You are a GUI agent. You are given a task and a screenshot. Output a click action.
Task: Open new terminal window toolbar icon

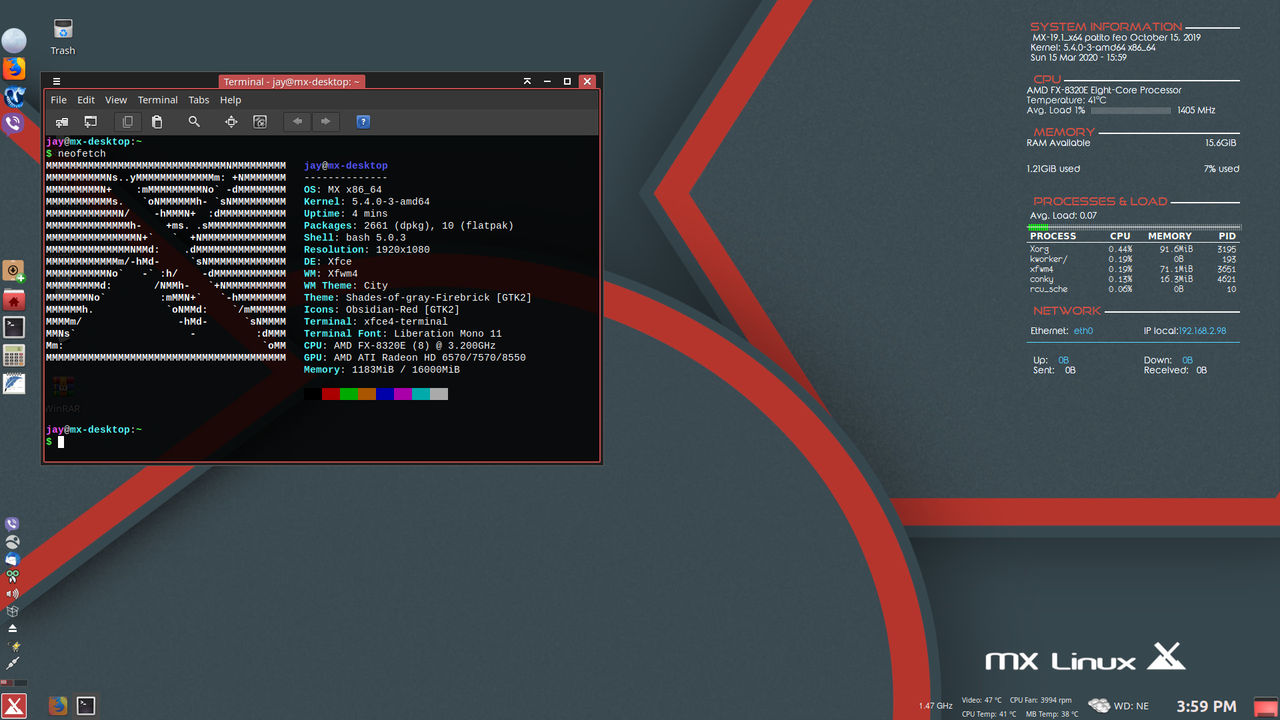pyautogui.click(x=91, y=122)
